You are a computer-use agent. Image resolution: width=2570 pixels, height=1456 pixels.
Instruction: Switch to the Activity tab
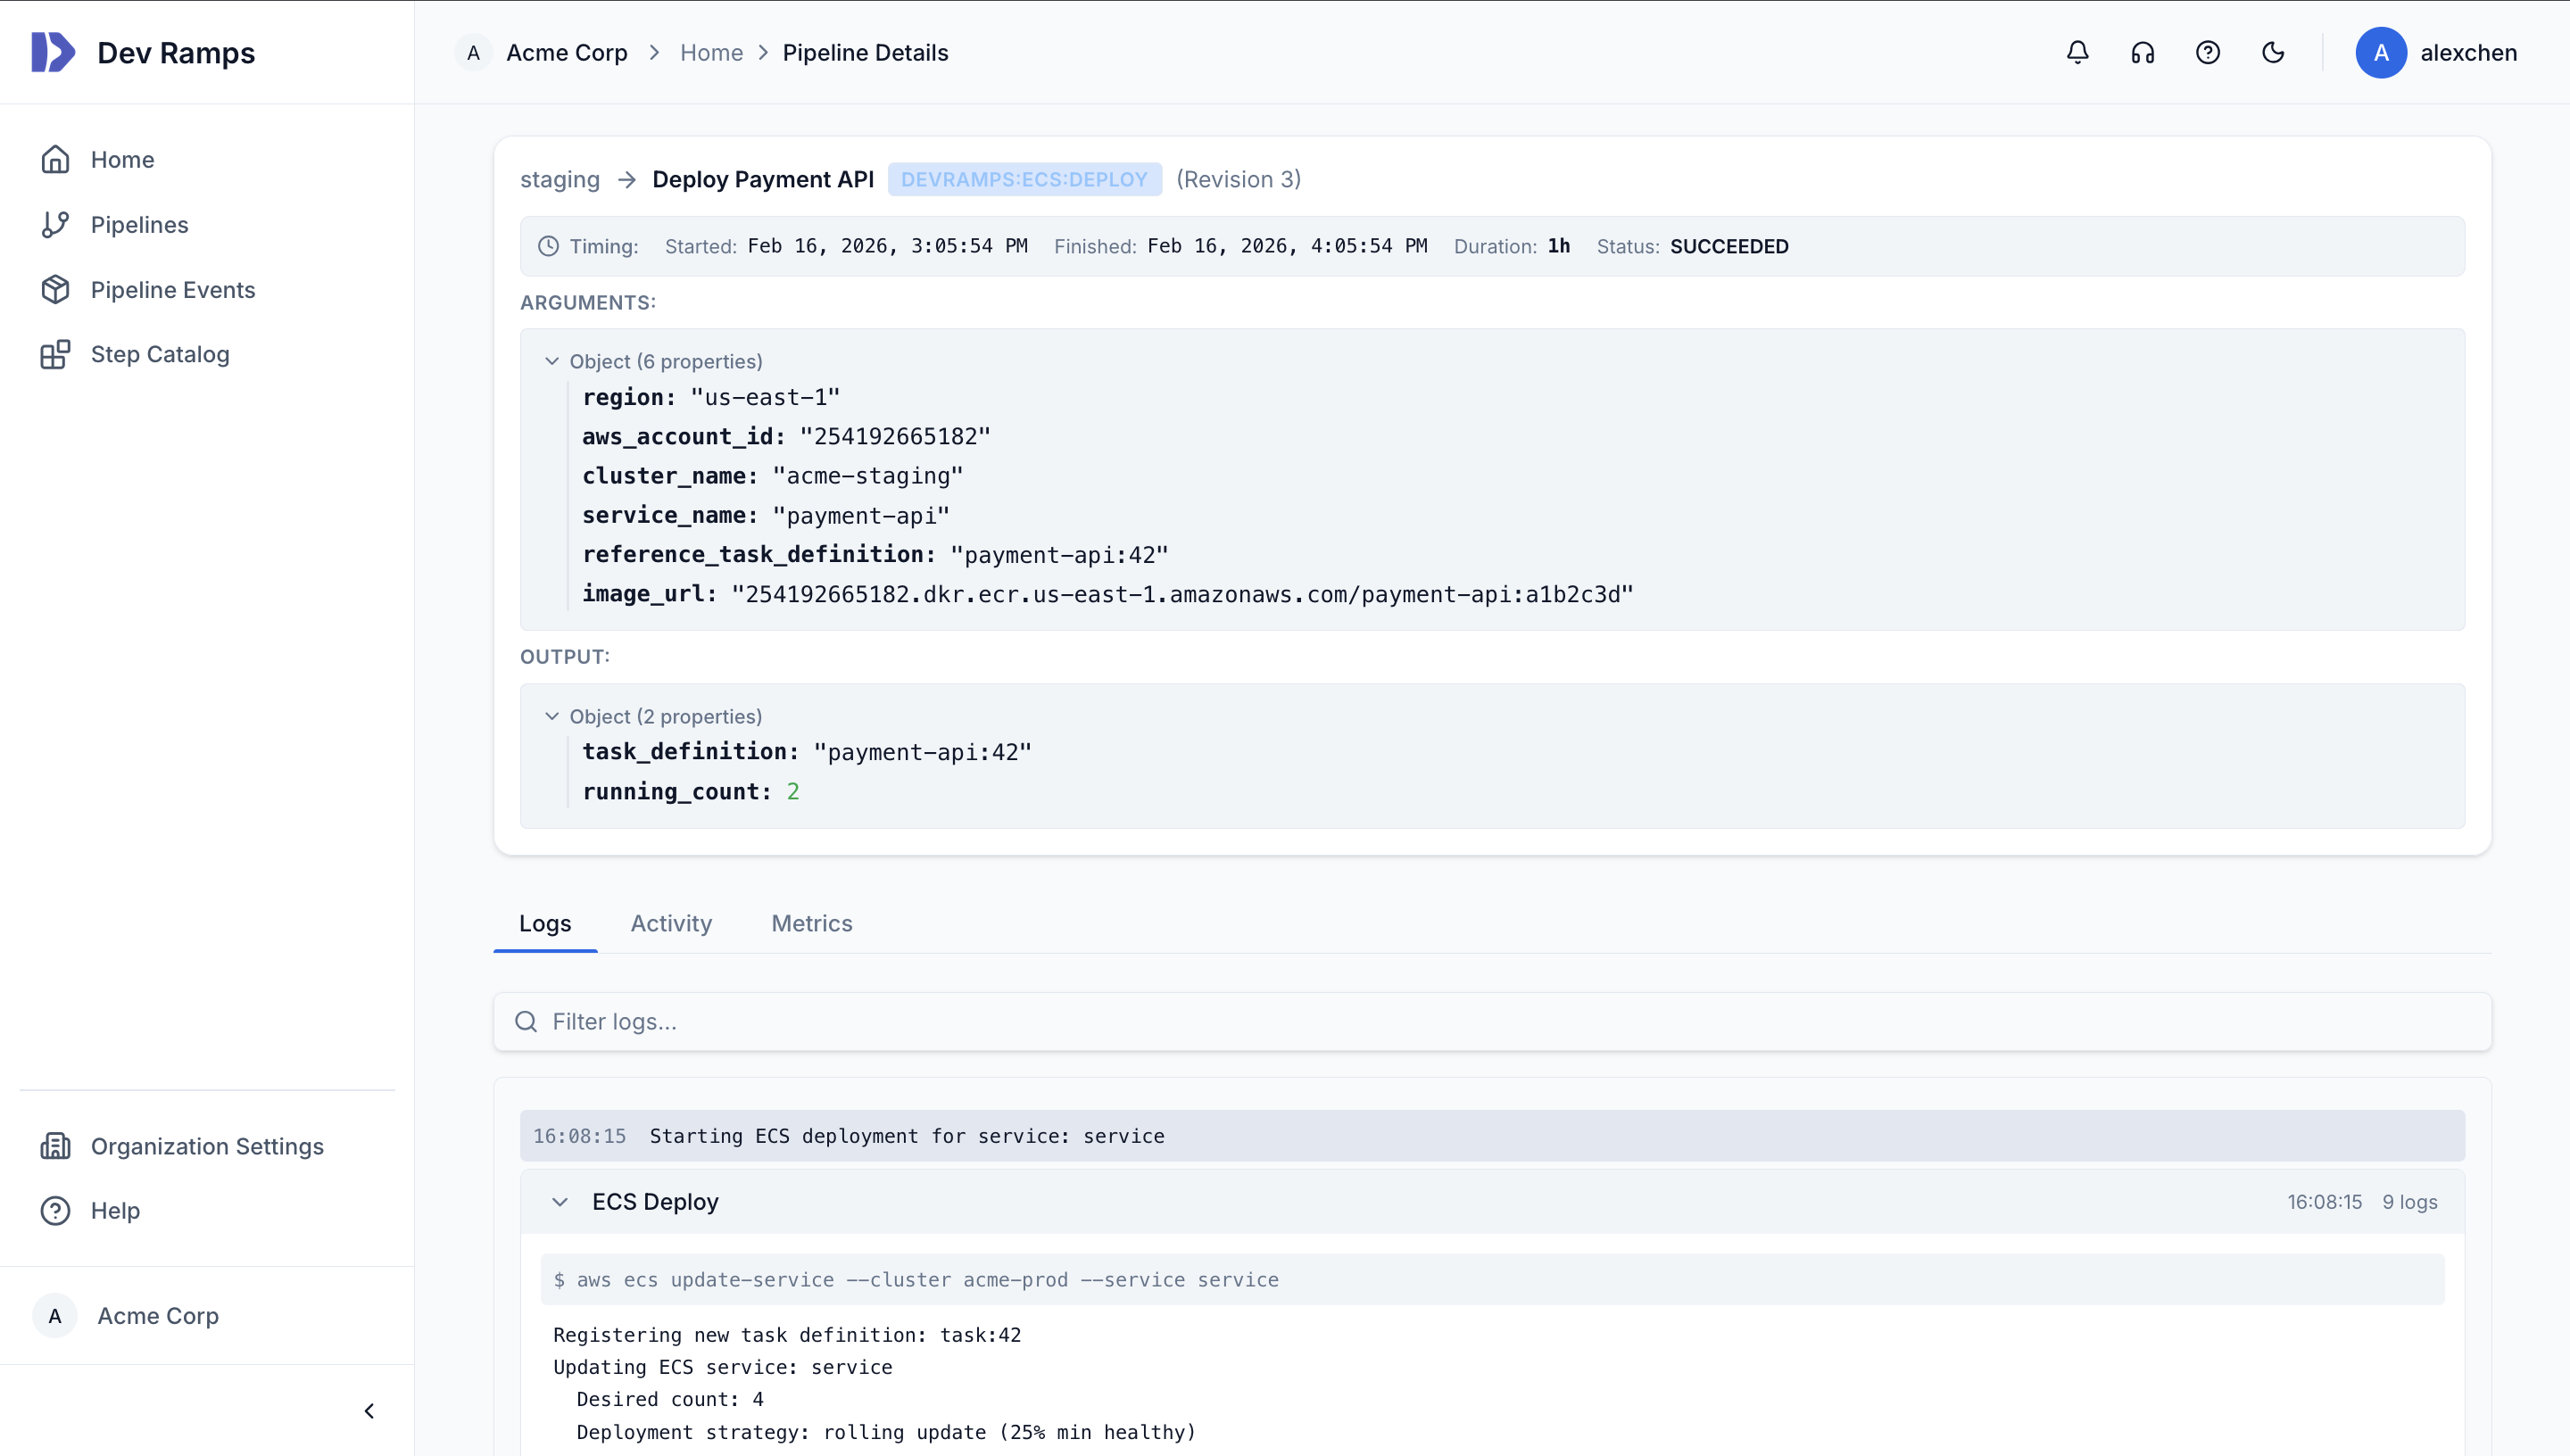coord(670,923)
